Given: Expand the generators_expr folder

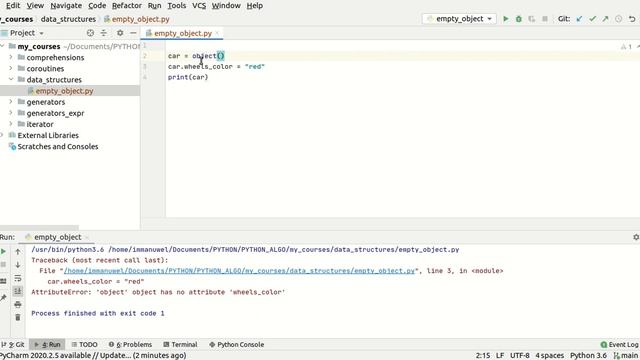Looking at the screenshot, I should point(11,113).
